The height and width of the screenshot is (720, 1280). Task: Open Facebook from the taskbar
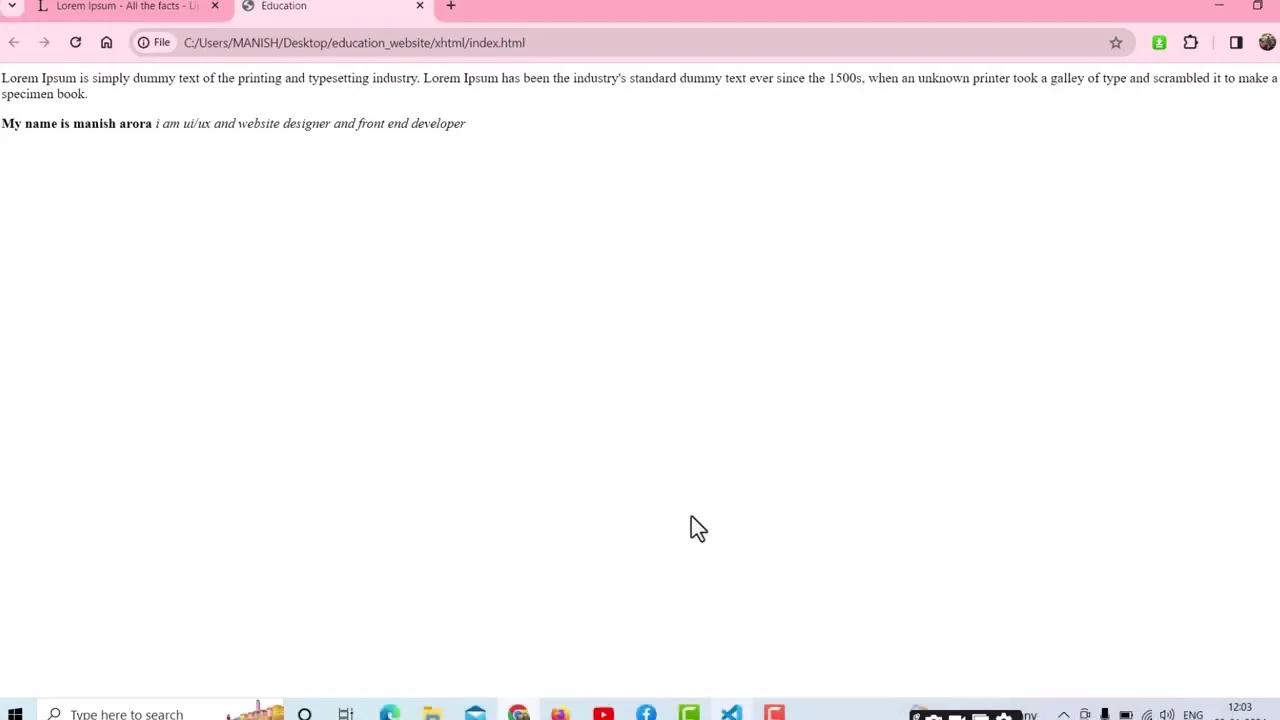pos(646,713)
